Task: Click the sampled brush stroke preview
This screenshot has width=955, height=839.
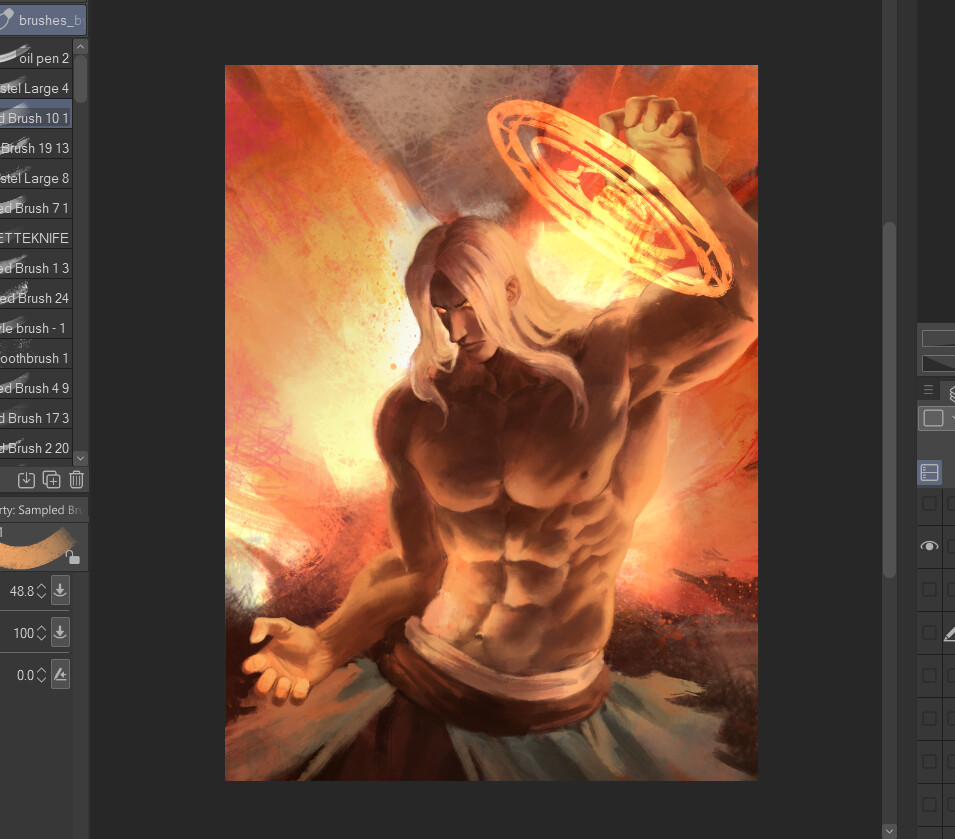Action: pos(35,547)
